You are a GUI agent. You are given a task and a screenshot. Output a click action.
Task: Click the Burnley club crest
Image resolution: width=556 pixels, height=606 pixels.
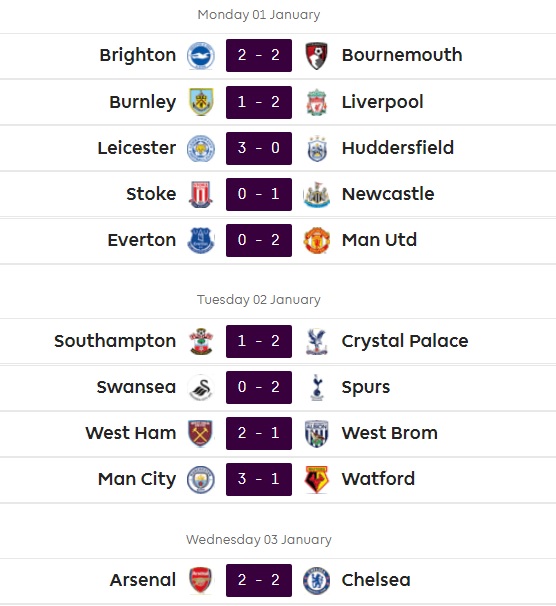[x=201, y=102]
